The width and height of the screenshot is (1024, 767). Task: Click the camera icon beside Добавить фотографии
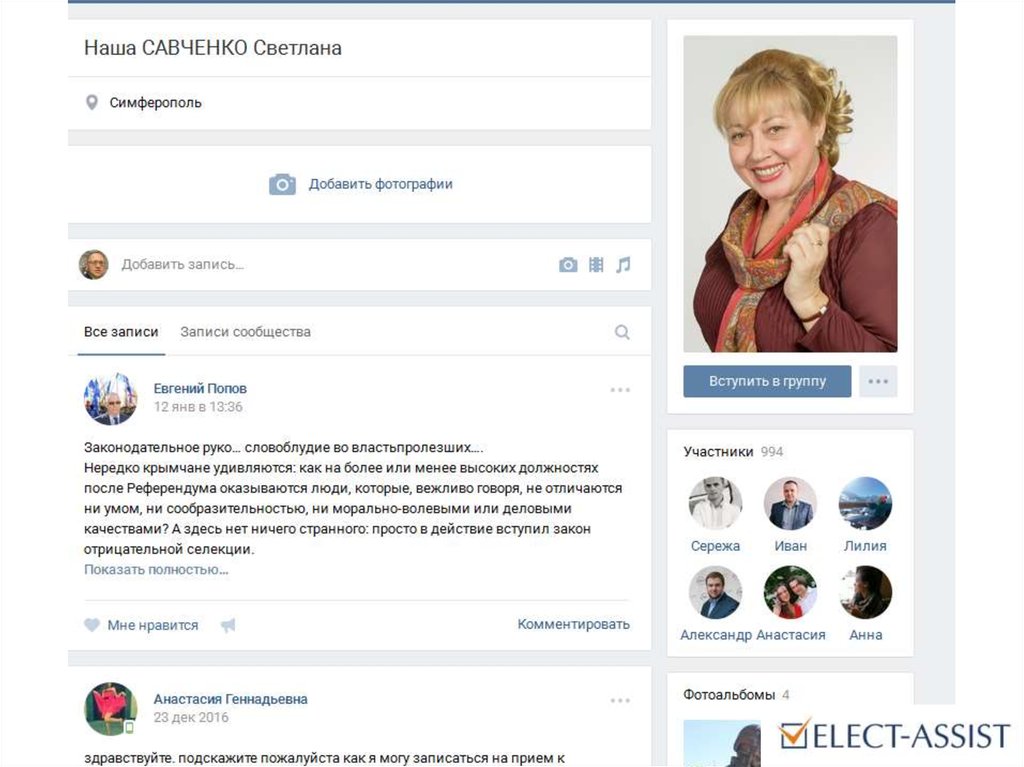(x=282, y=184)
